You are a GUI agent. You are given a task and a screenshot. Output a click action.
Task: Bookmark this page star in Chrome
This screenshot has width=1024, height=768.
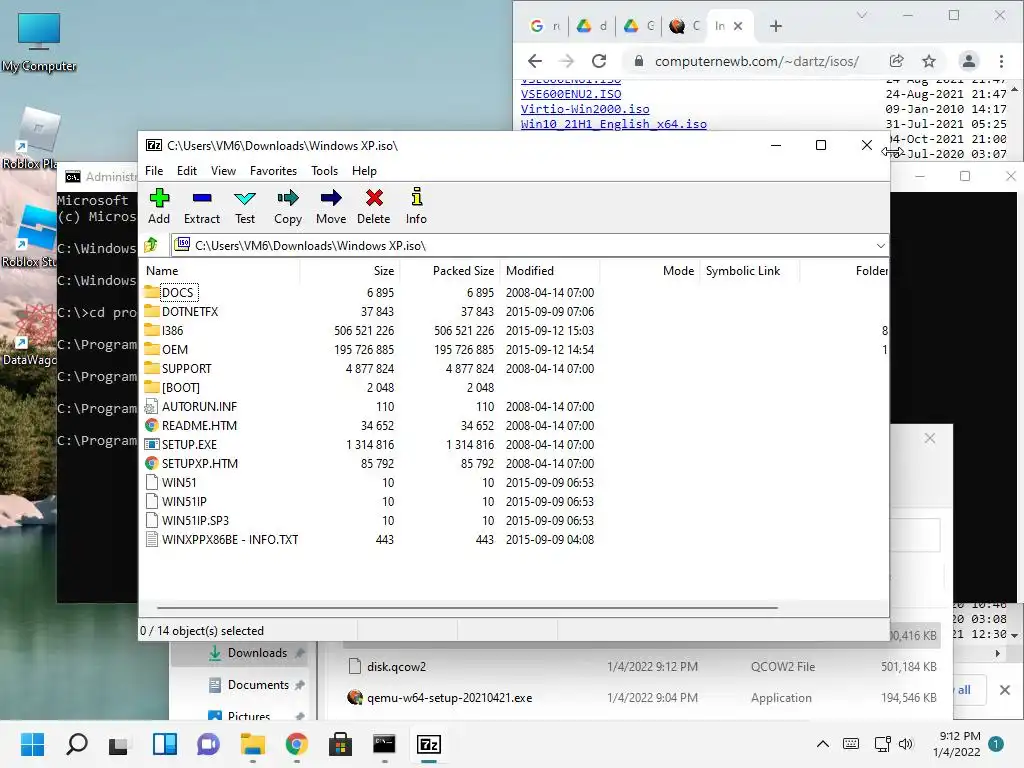tap(929, 61)
